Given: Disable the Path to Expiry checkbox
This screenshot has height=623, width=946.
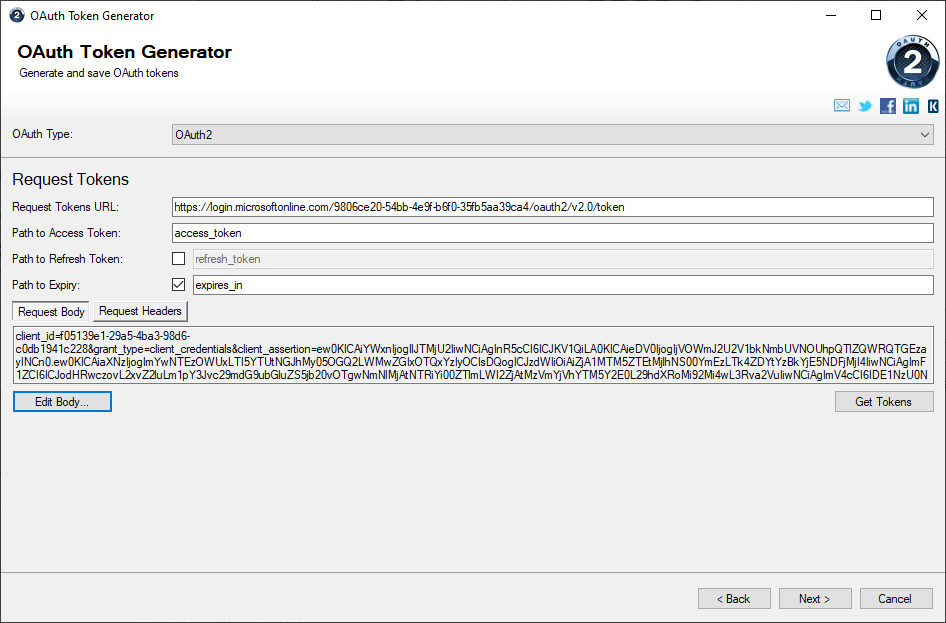Looking at the screenshot, I should pyautogui.click(x=178, y=284).
